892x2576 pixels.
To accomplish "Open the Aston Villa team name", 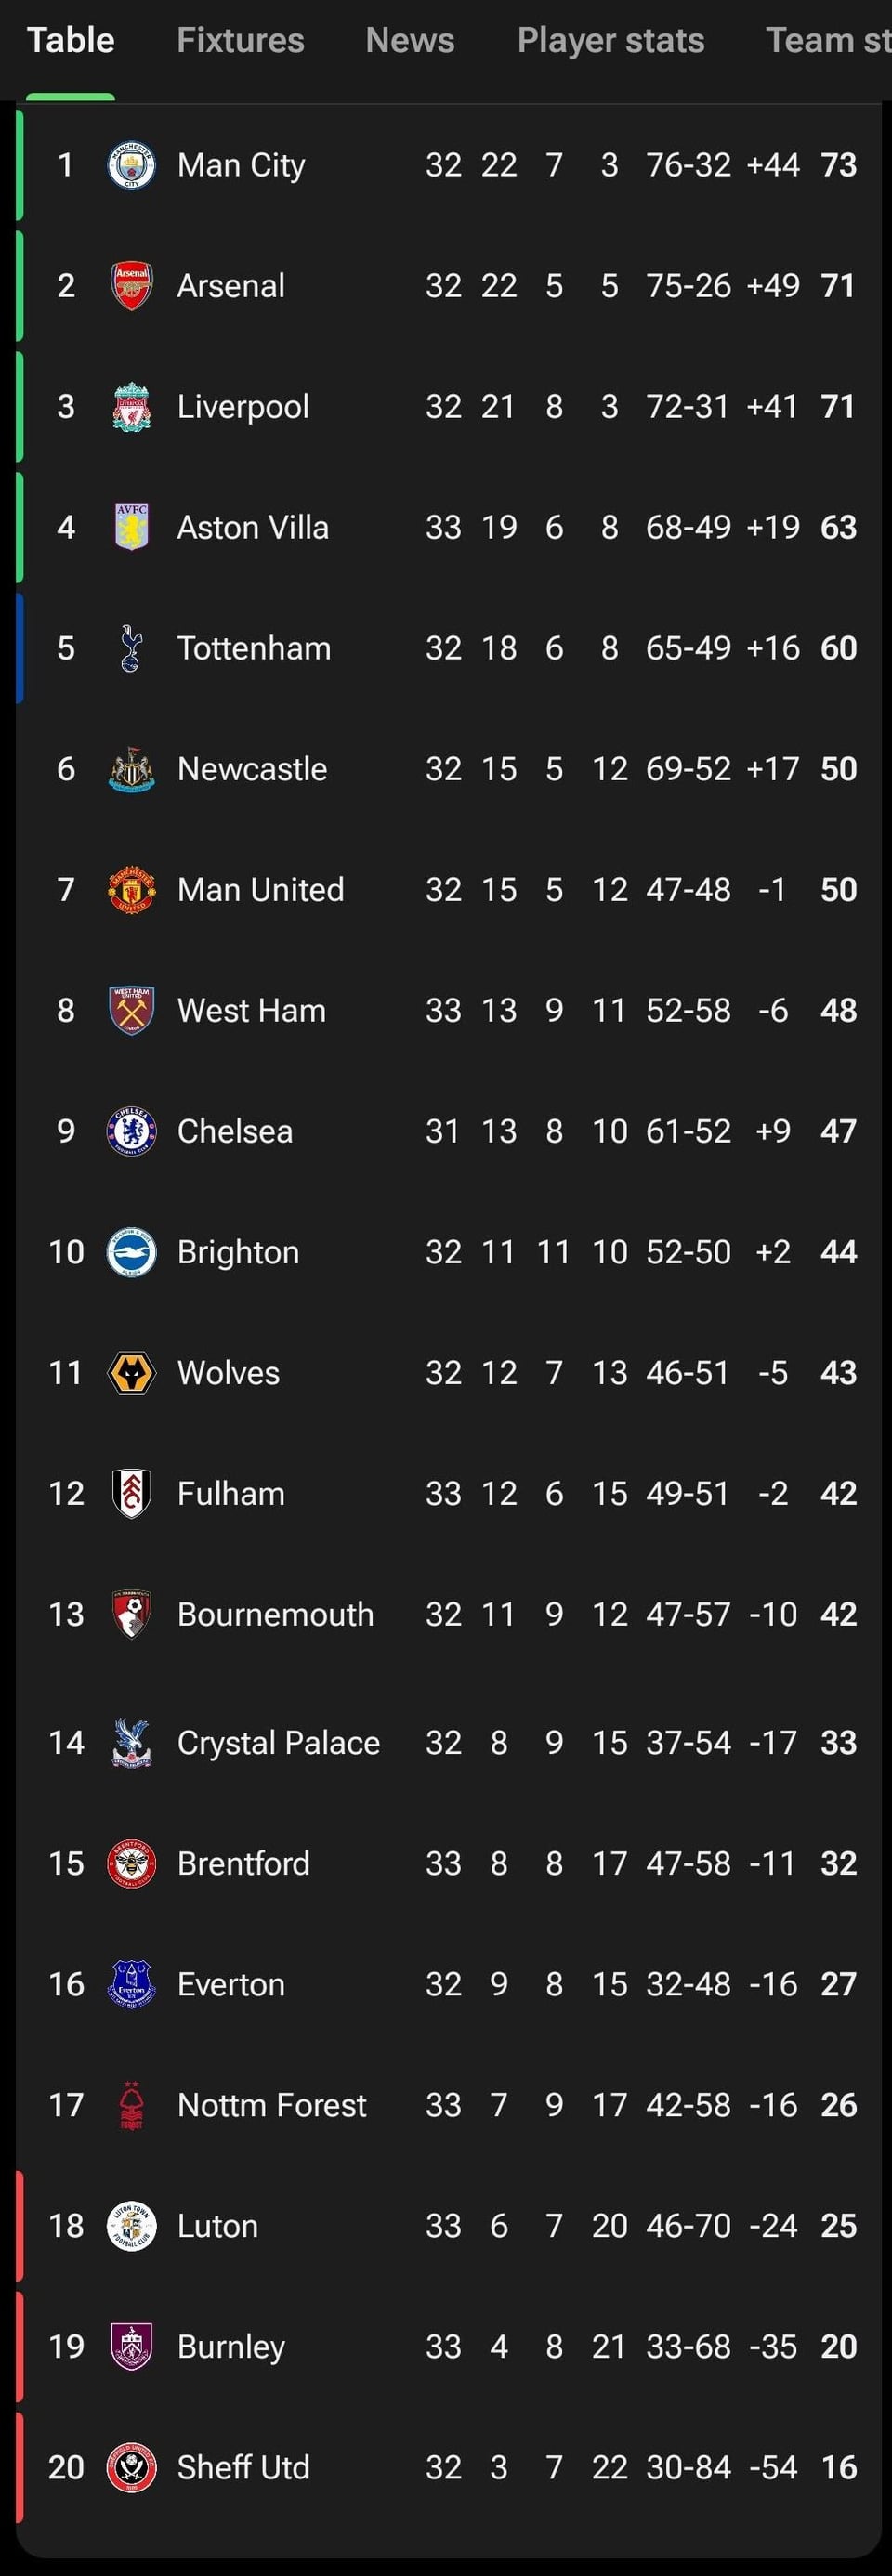I will tap(253, 527).
